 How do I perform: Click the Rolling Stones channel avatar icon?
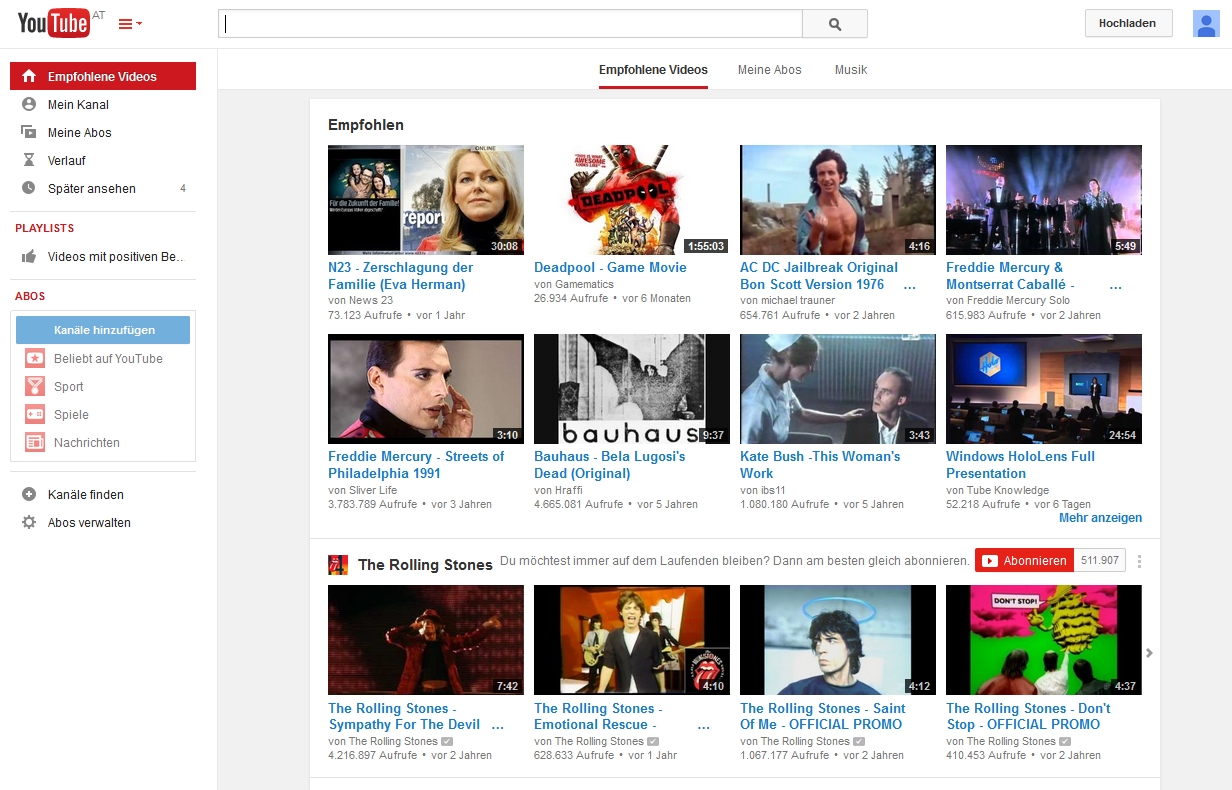(x=338, y=564)
